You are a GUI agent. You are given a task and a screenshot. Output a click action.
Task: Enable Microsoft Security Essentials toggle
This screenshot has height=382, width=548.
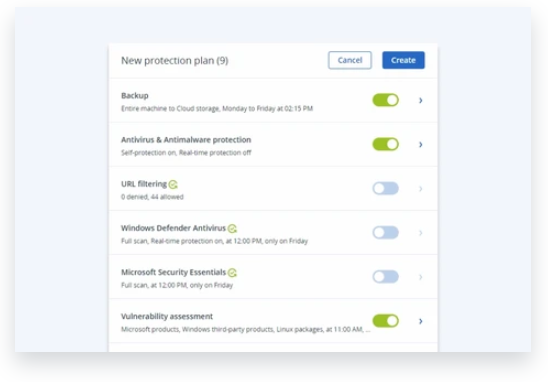385,276
